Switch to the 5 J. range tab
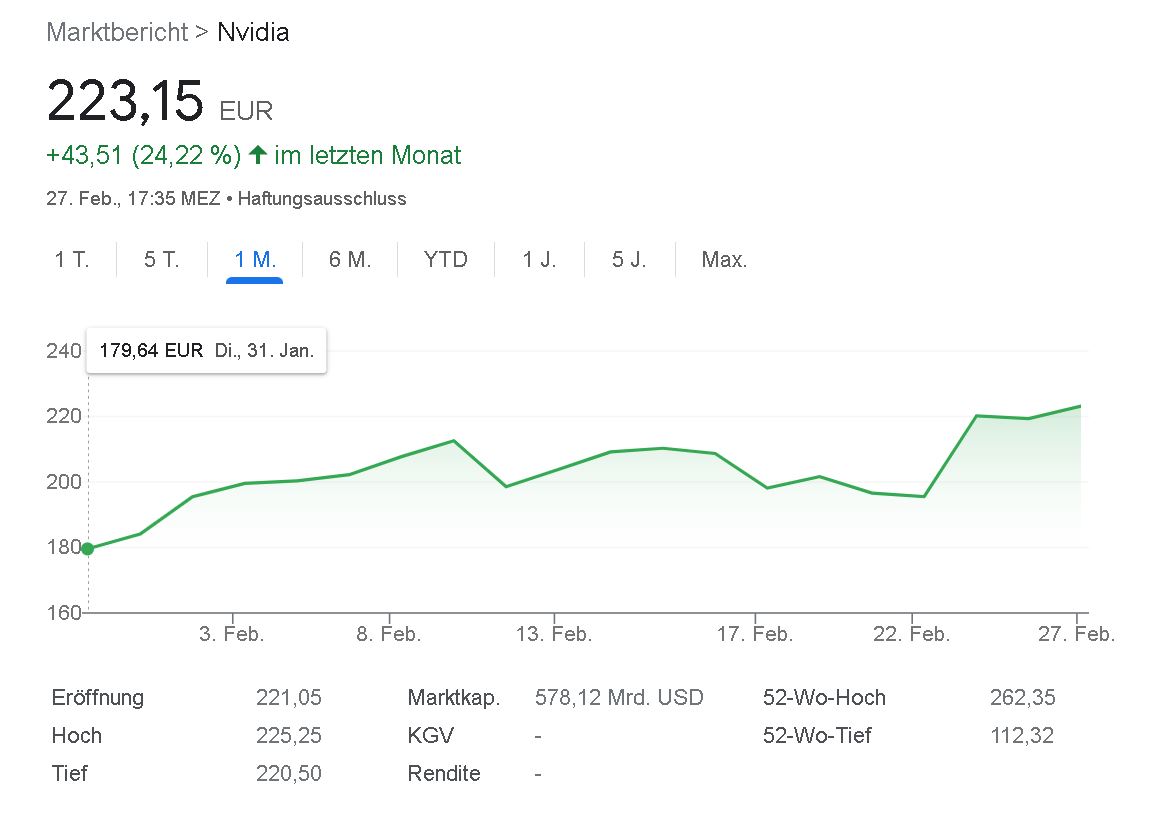 [629, 260]
